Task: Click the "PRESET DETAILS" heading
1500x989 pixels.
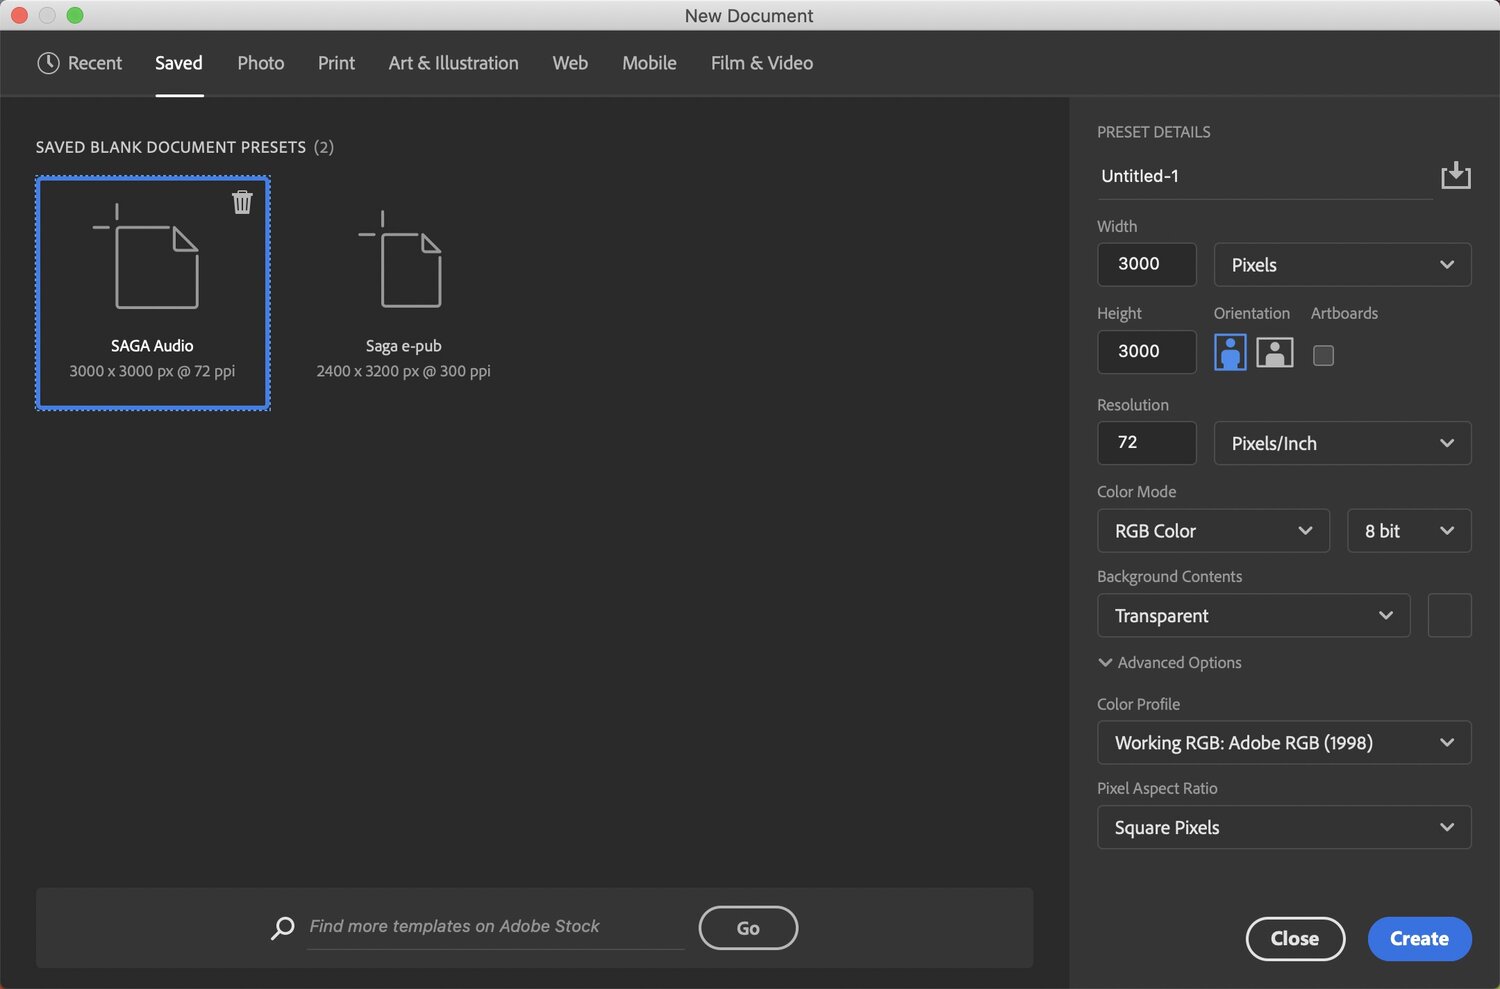Action: (1154, 132)
